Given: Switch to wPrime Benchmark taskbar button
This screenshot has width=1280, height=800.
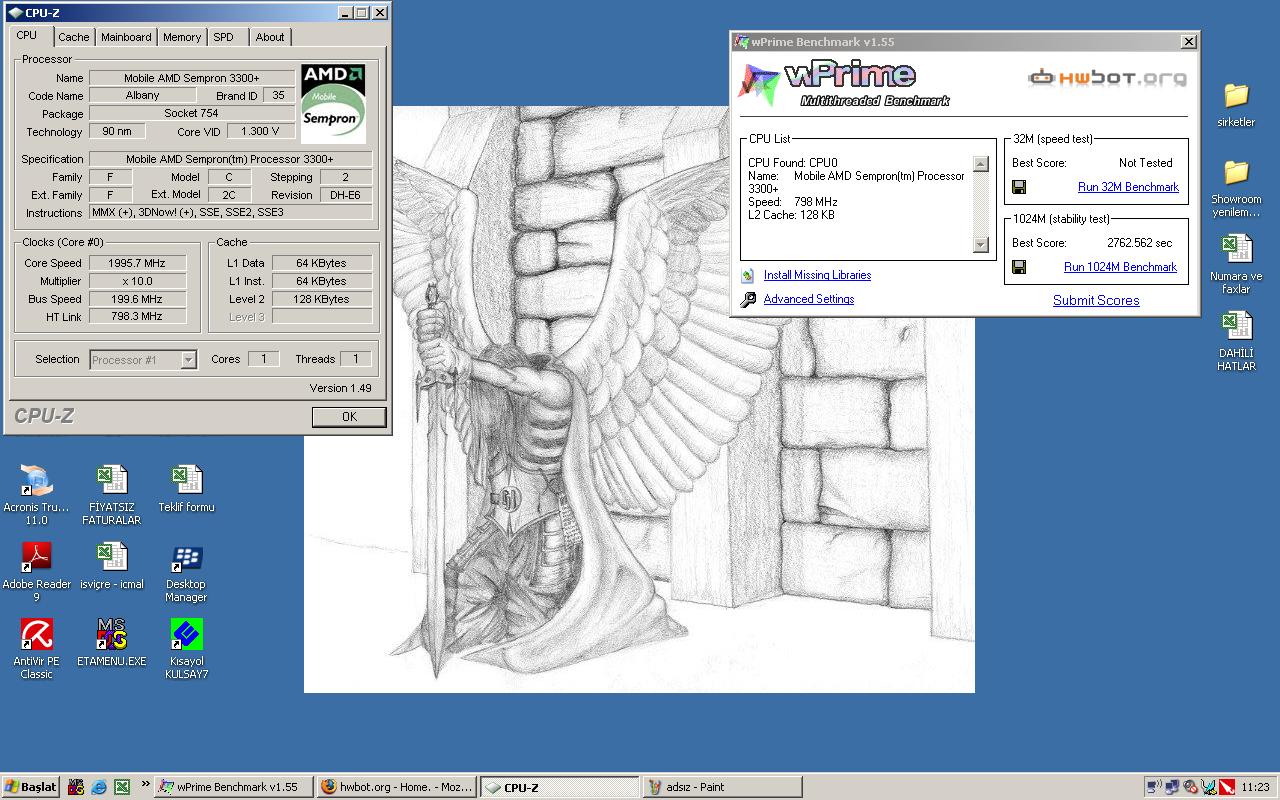Looking at the screenshot, I should 234,787.
